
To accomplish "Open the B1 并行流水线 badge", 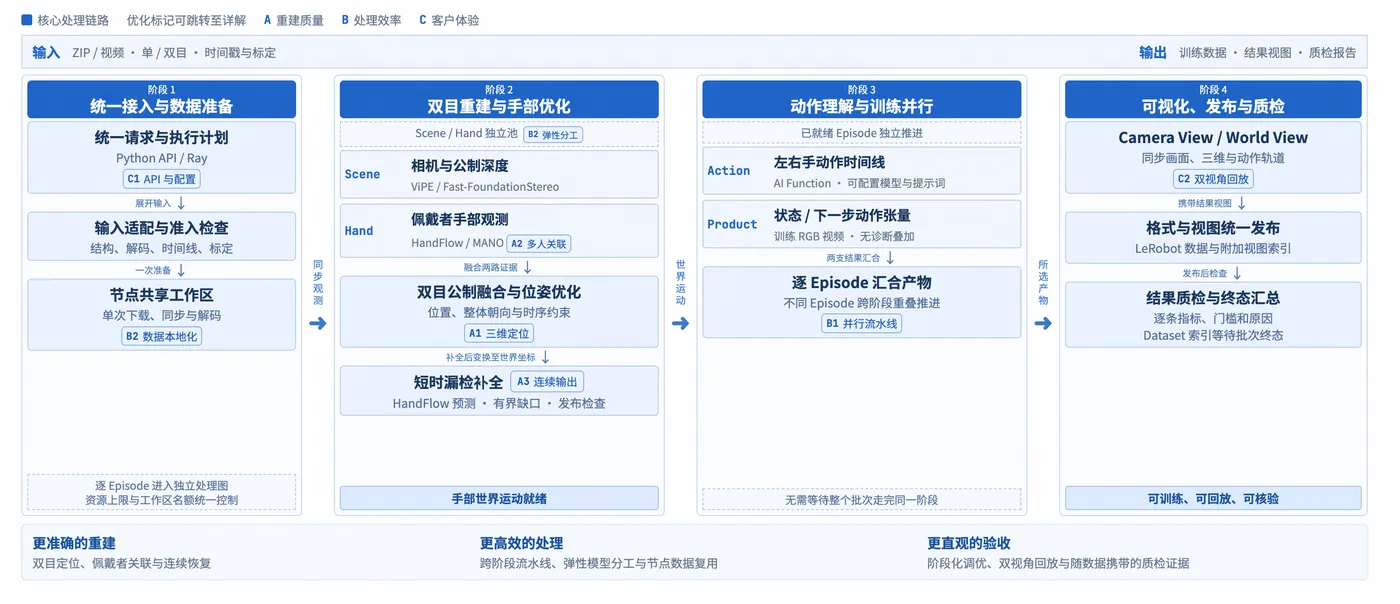I will point(861,323).
